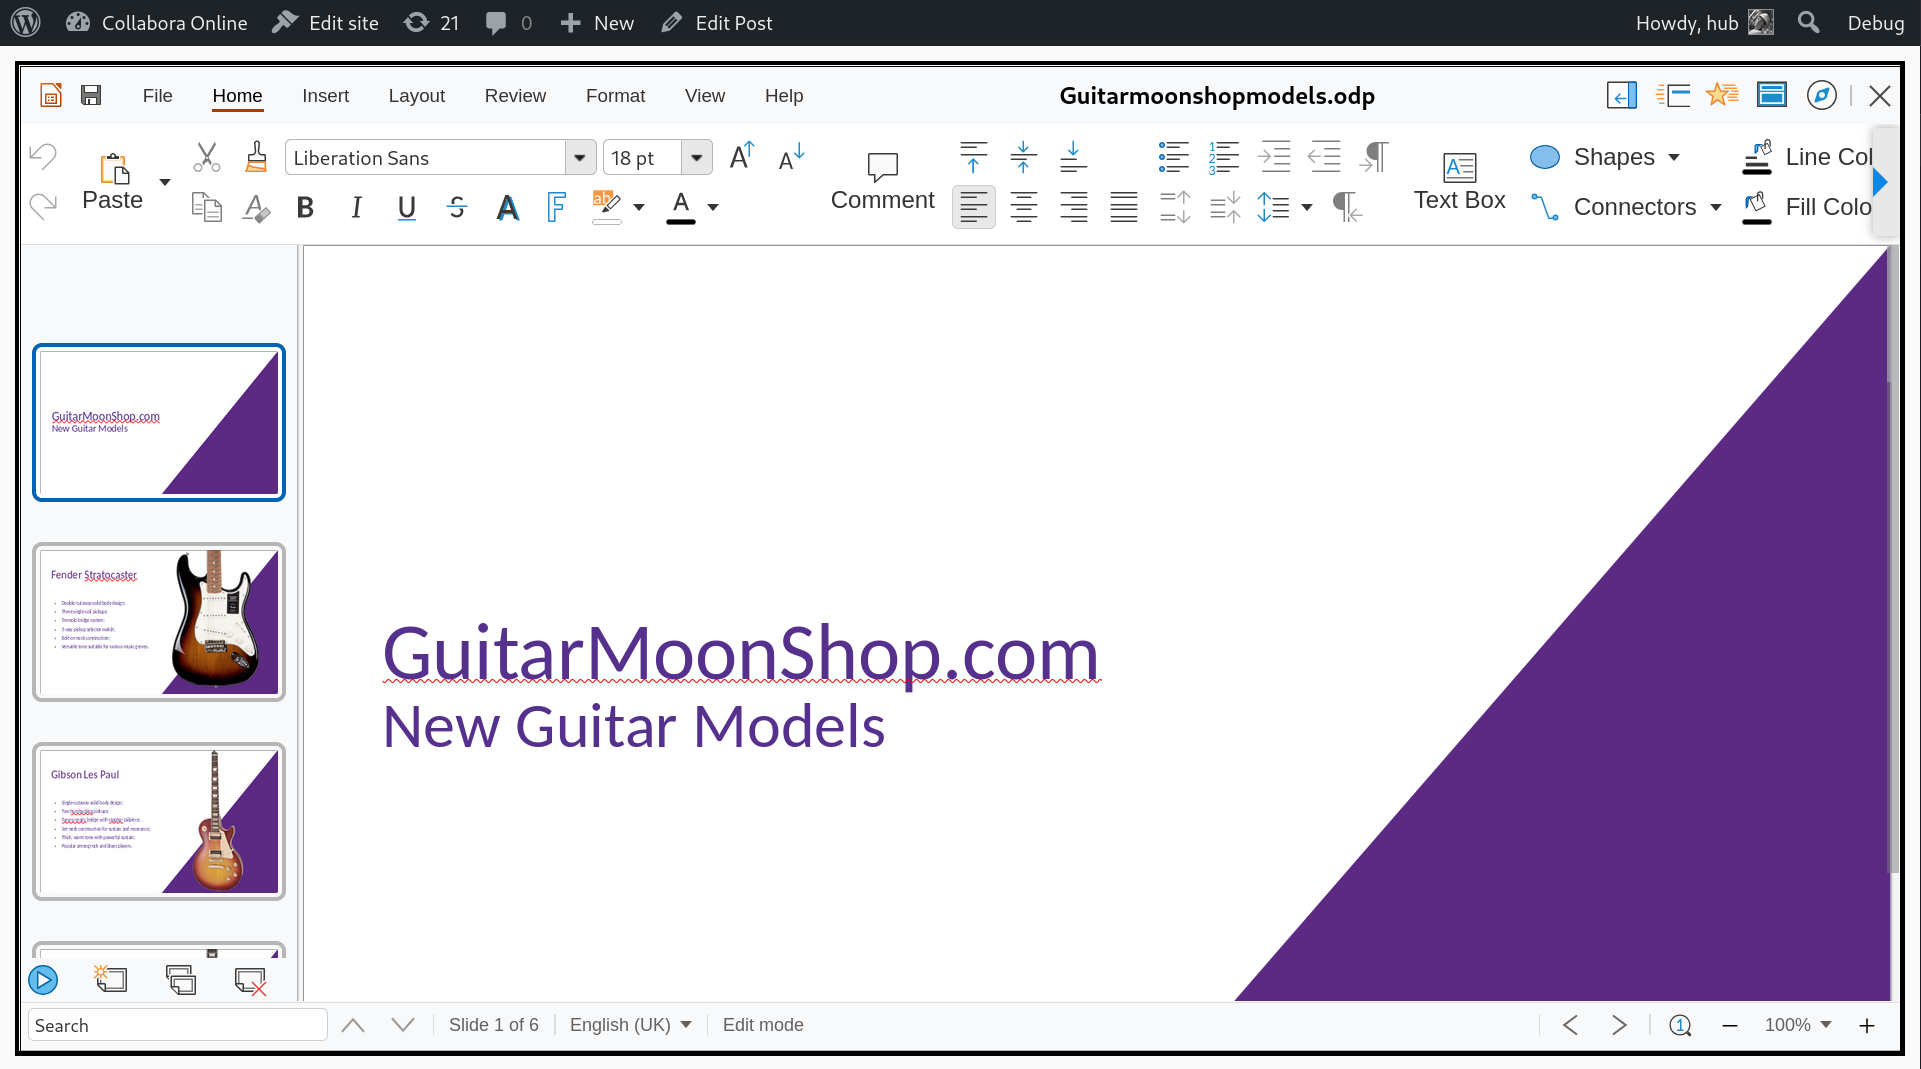The width and height of the screenshot is (1921, 1069).
Task: Delete the current slide
Action: [250, 980]
